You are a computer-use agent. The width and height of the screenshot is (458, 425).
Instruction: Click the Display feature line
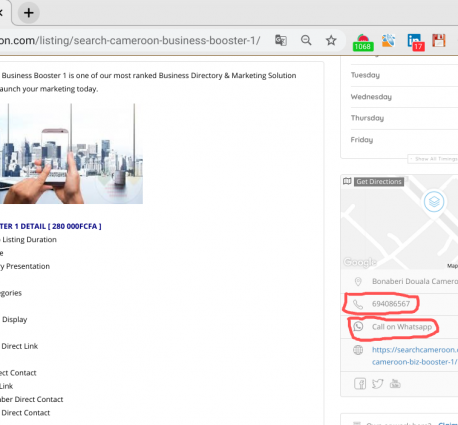coord(14,320)
